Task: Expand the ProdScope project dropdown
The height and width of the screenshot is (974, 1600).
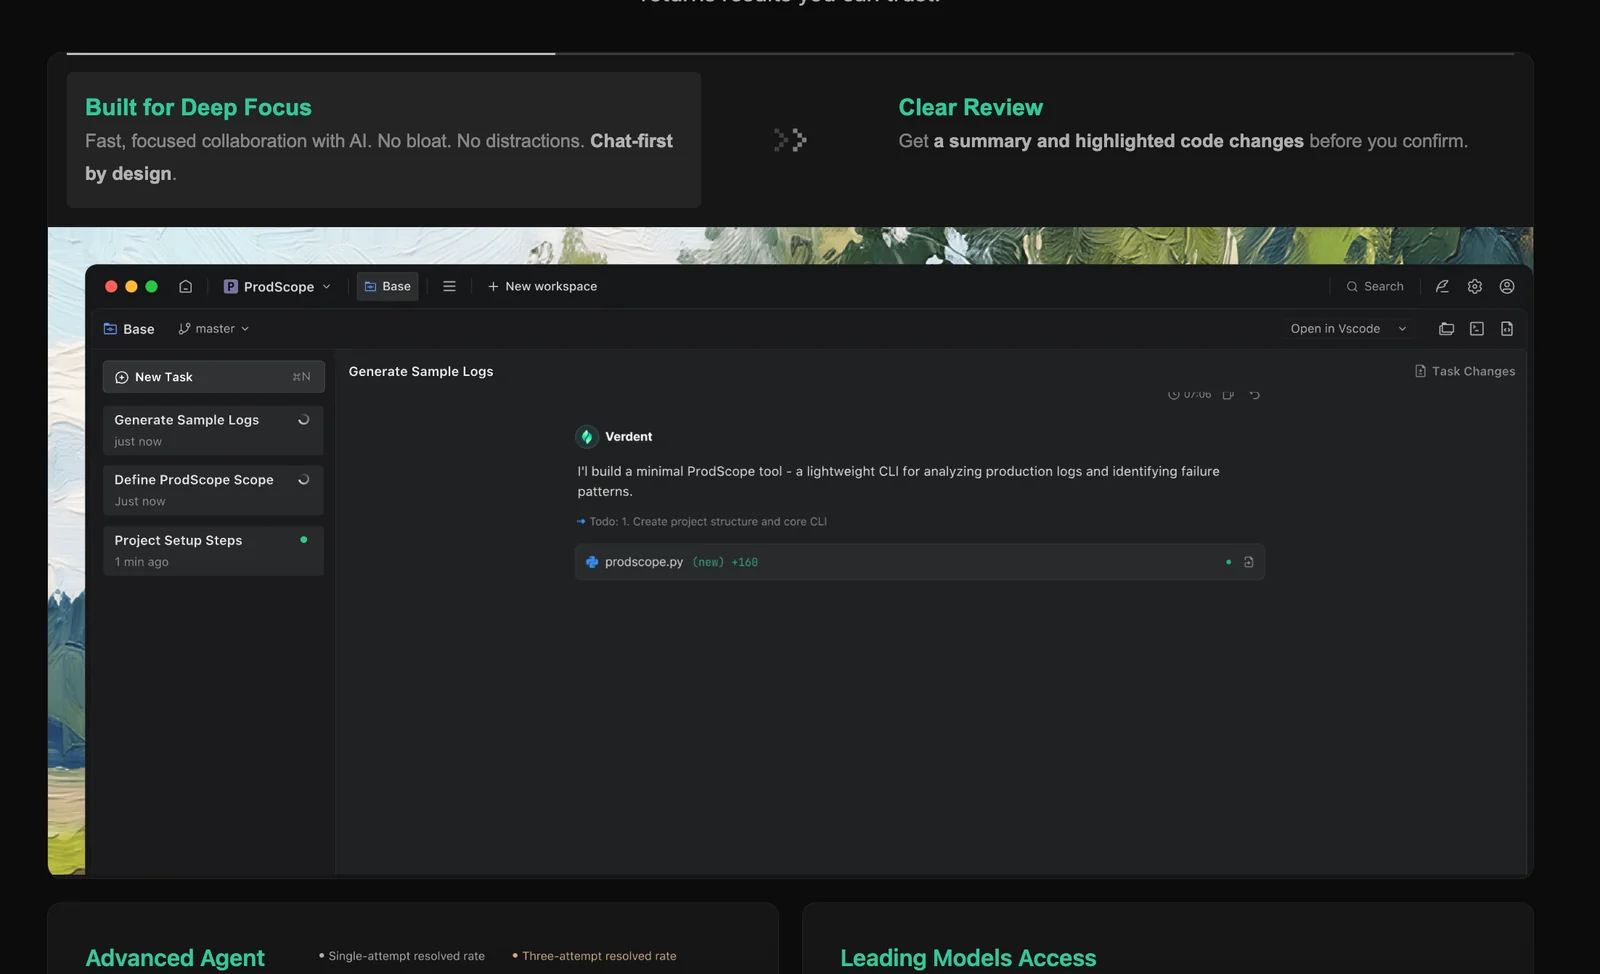Action: coord(277,287)
